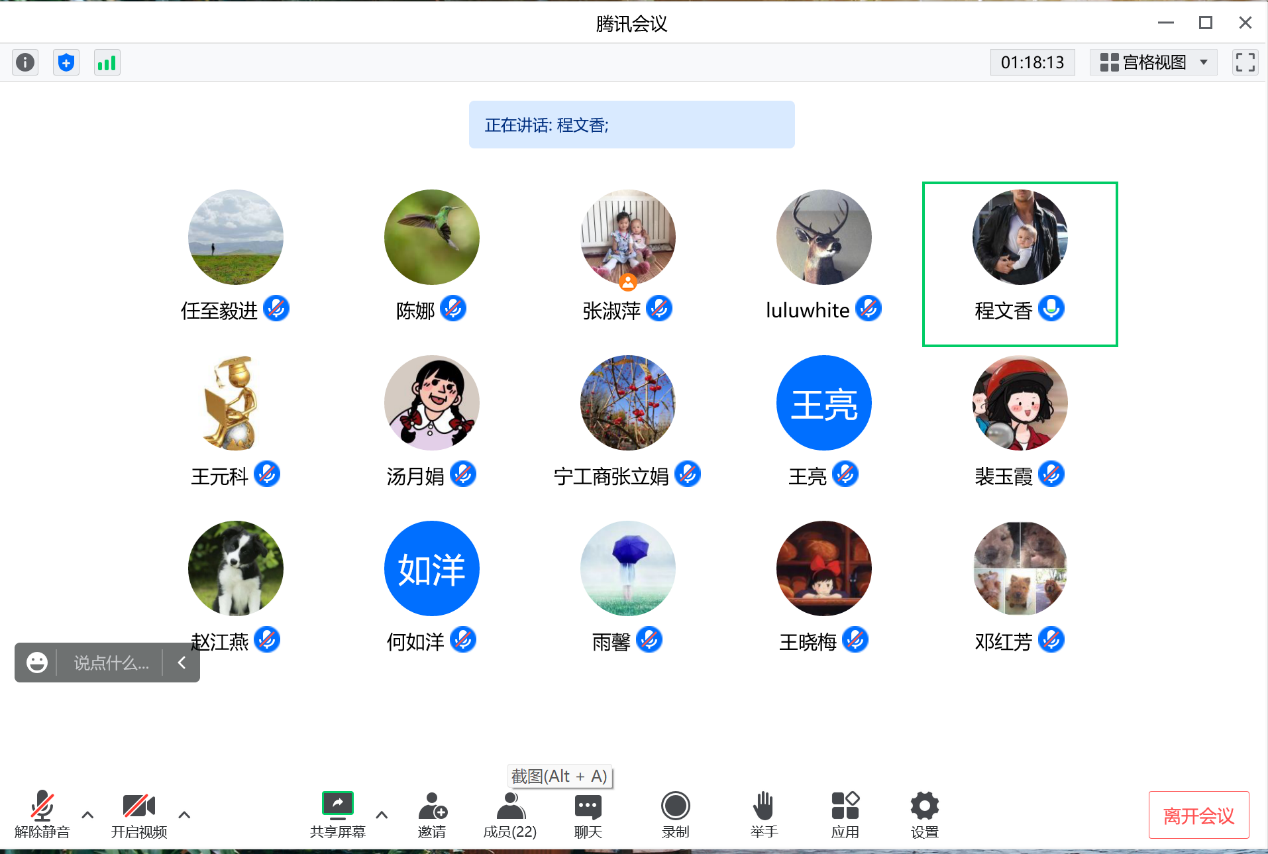Click the Leave Meeting (离开会议) button

click(x=1199, y=815)
